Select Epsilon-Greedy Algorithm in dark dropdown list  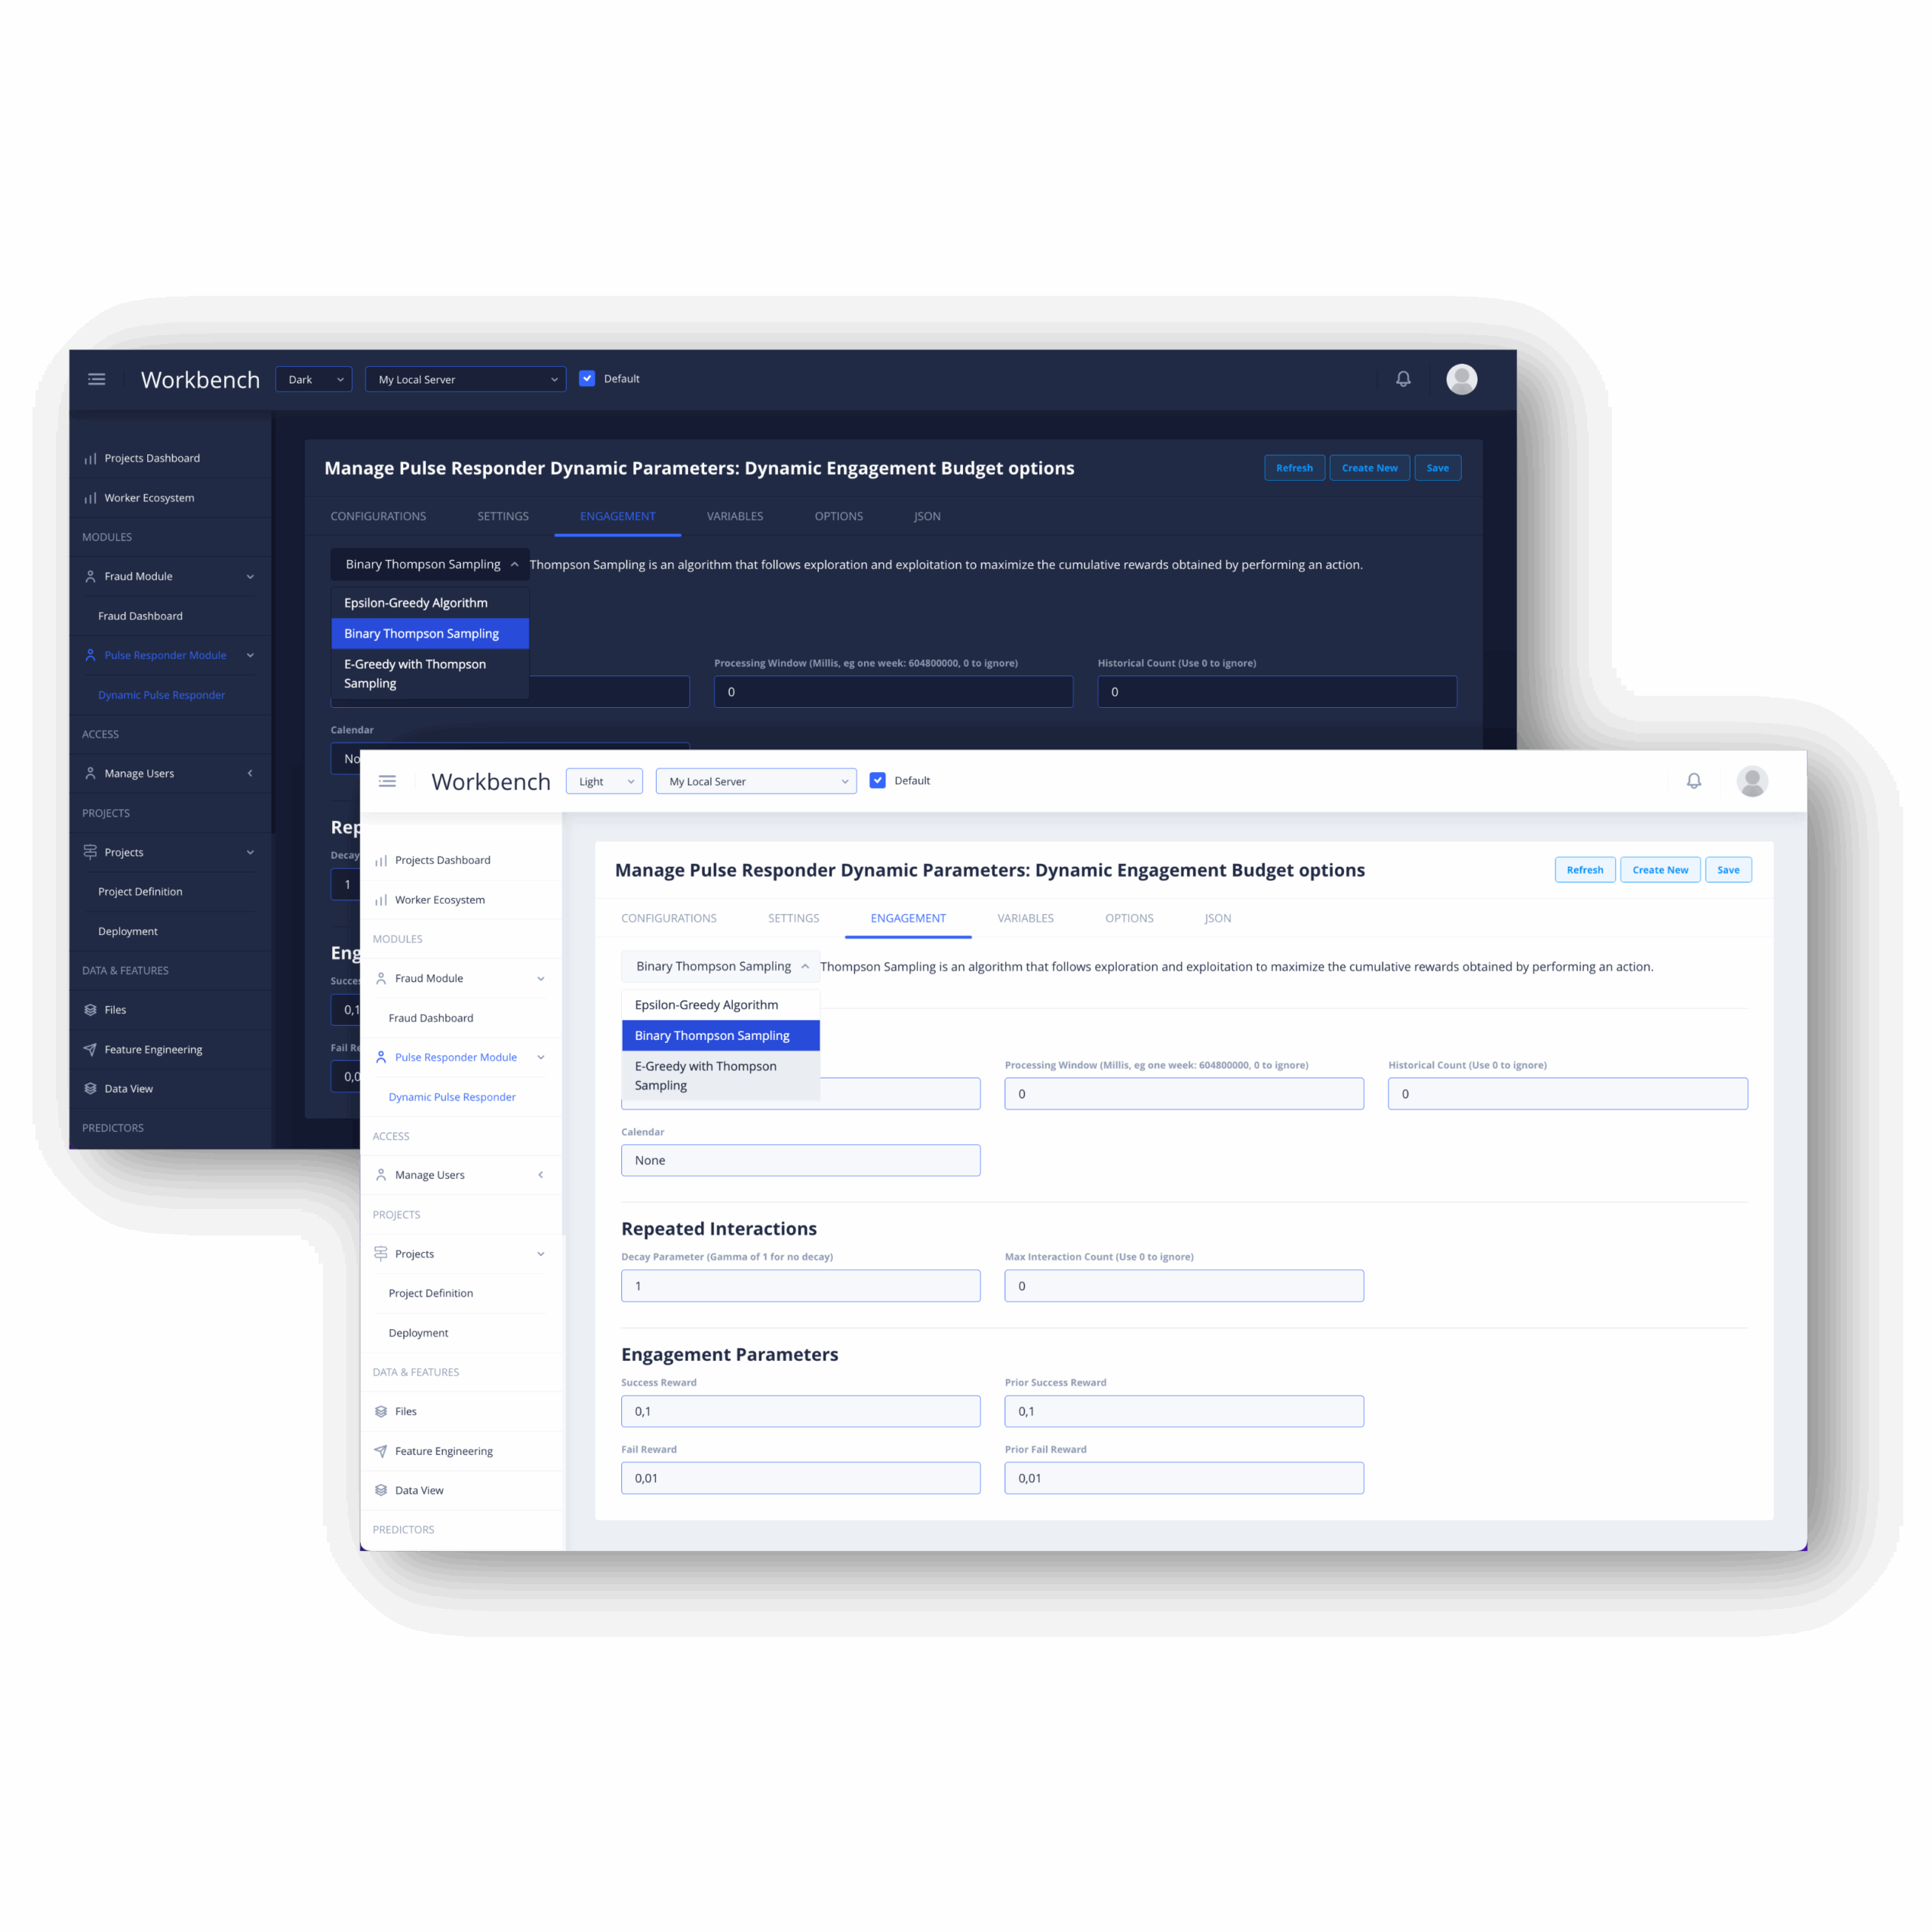(430, 603)
